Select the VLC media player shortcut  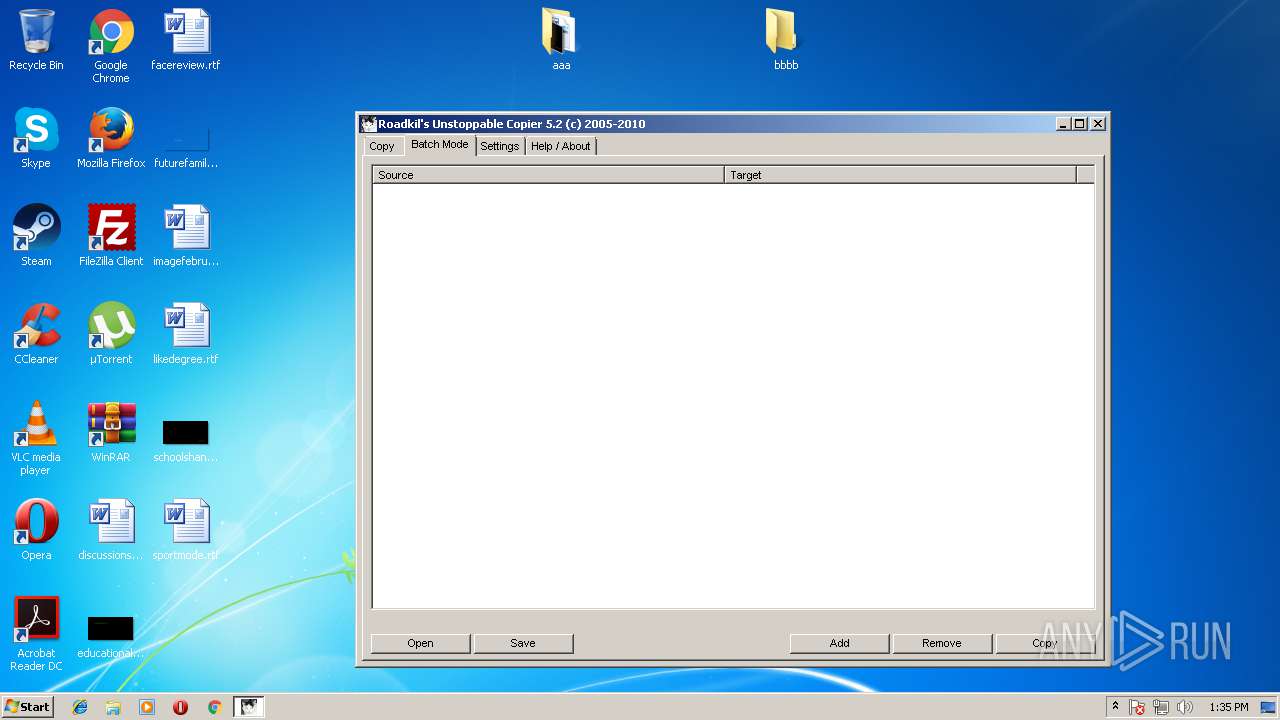[36, 438]
